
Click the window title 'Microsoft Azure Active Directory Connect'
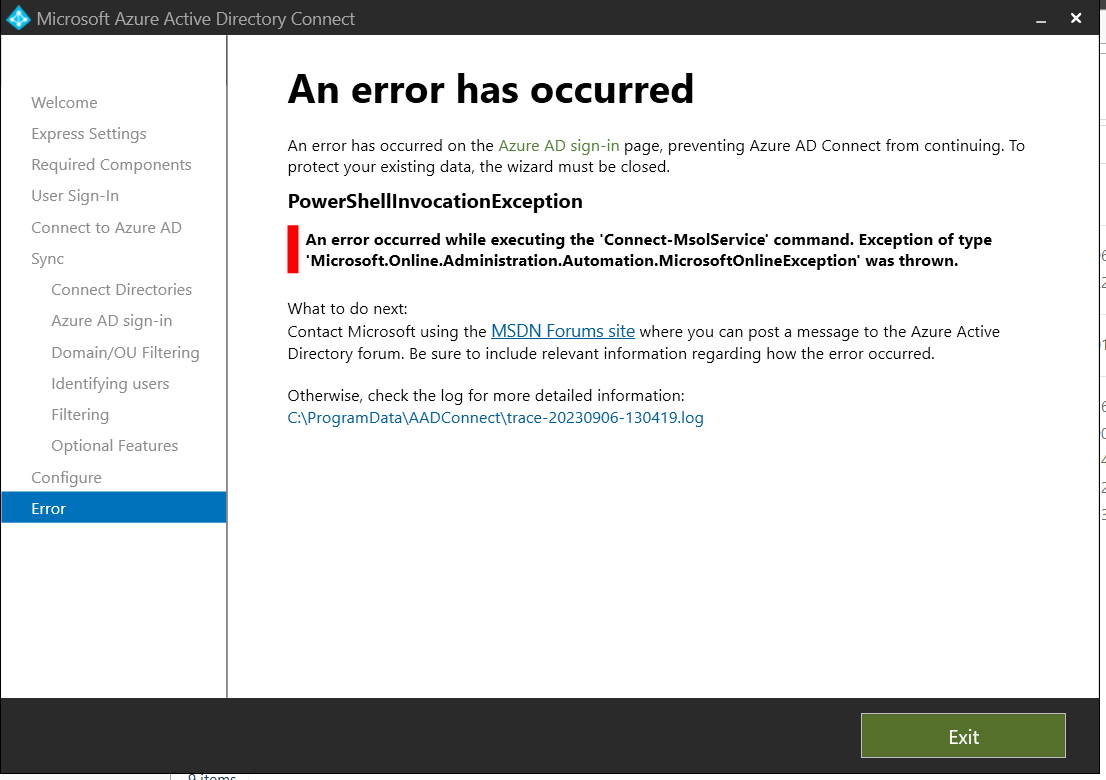(x=195, y=19)
